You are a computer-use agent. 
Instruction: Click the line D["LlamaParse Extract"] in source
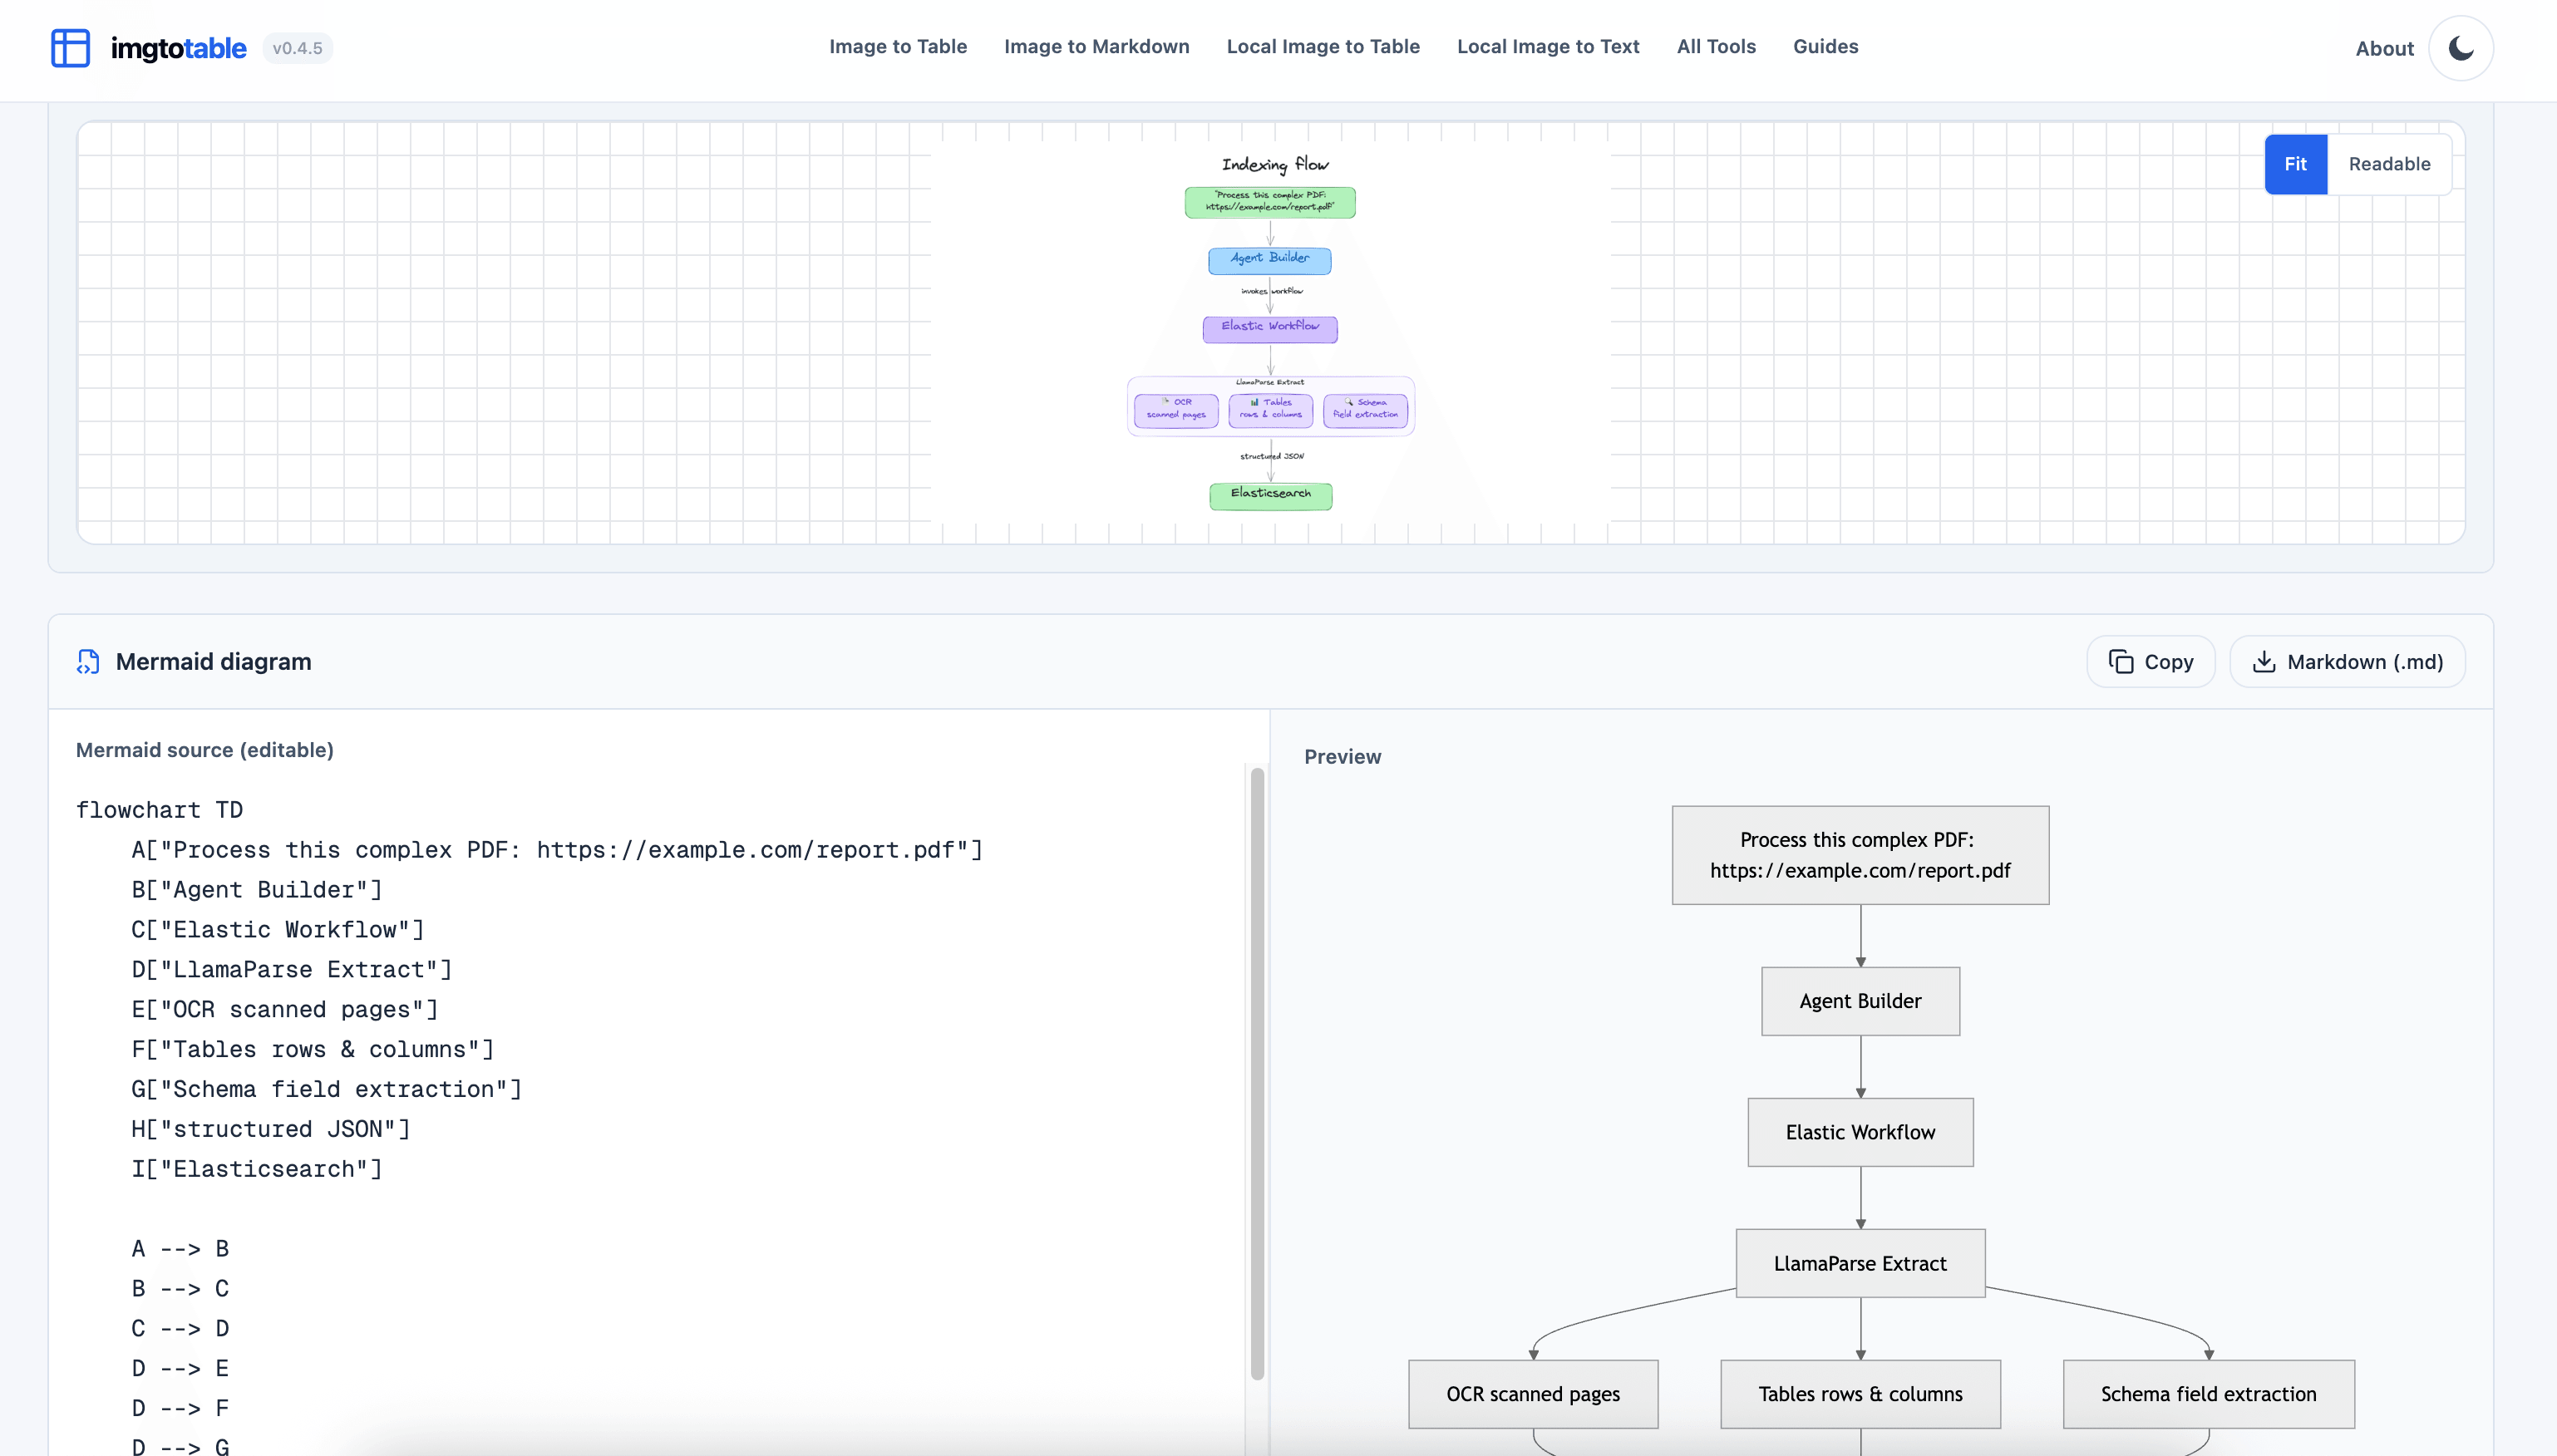(292, 970)
